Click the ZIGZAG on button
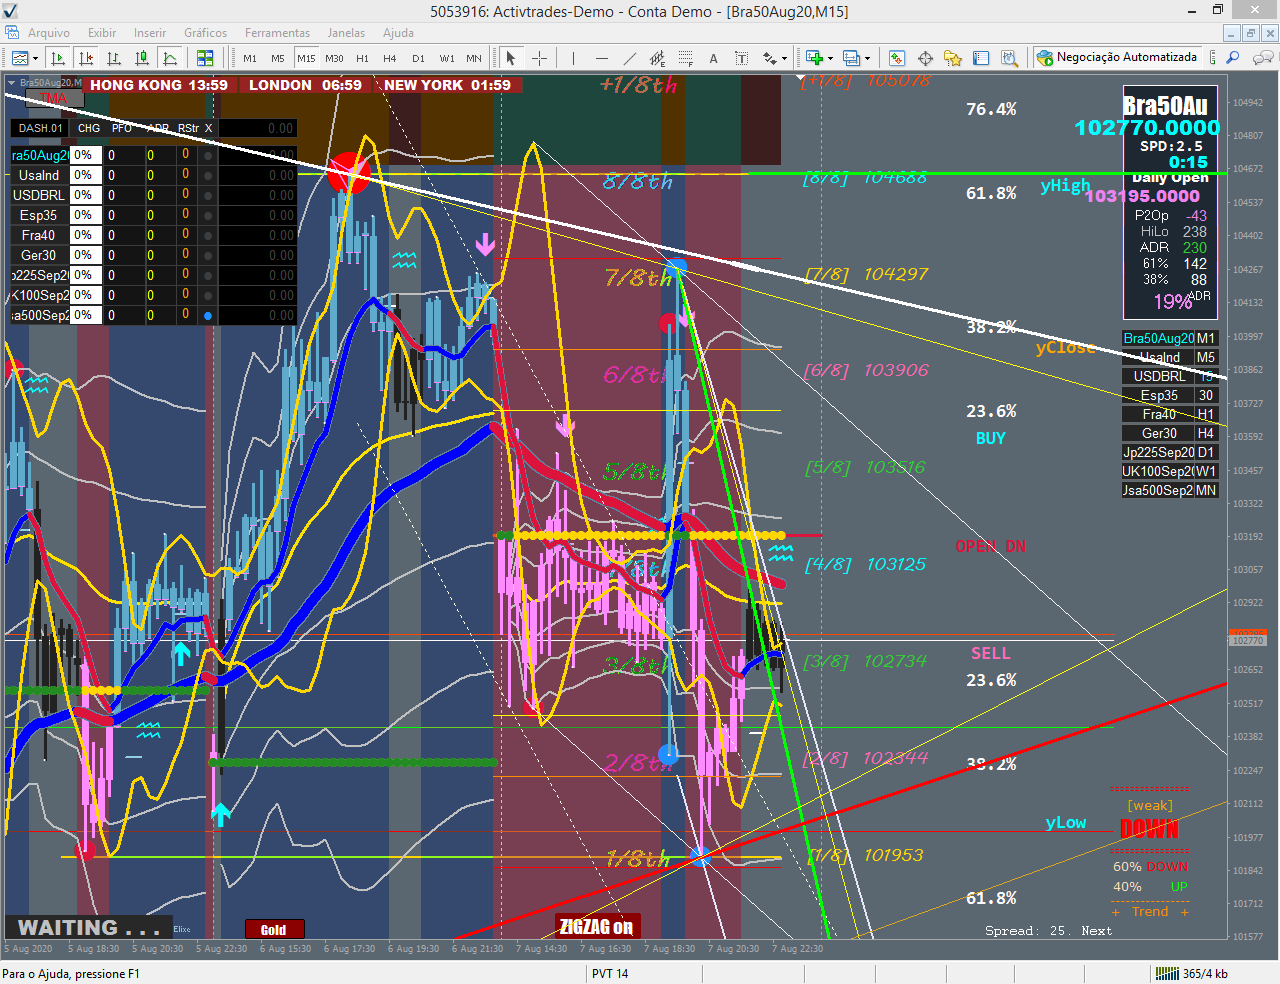The height and width of the screenshot is (984, 1280). (596, 926)
